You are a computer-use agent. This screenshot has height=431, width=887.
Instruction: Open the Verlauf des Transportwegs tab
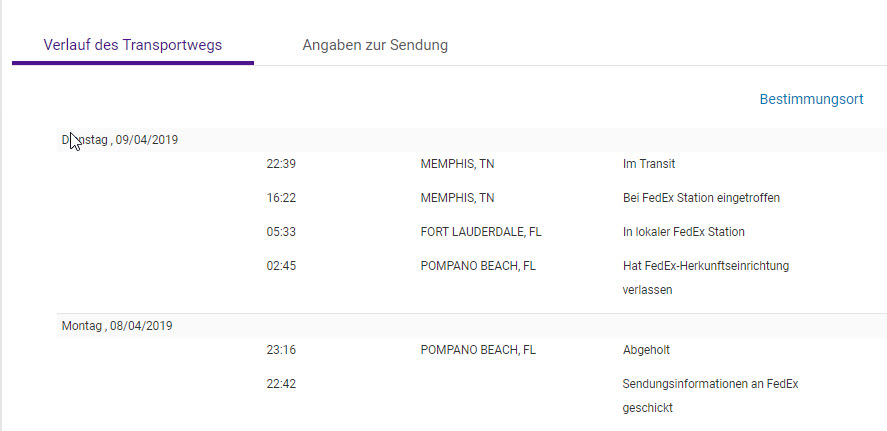click(133, 45)
